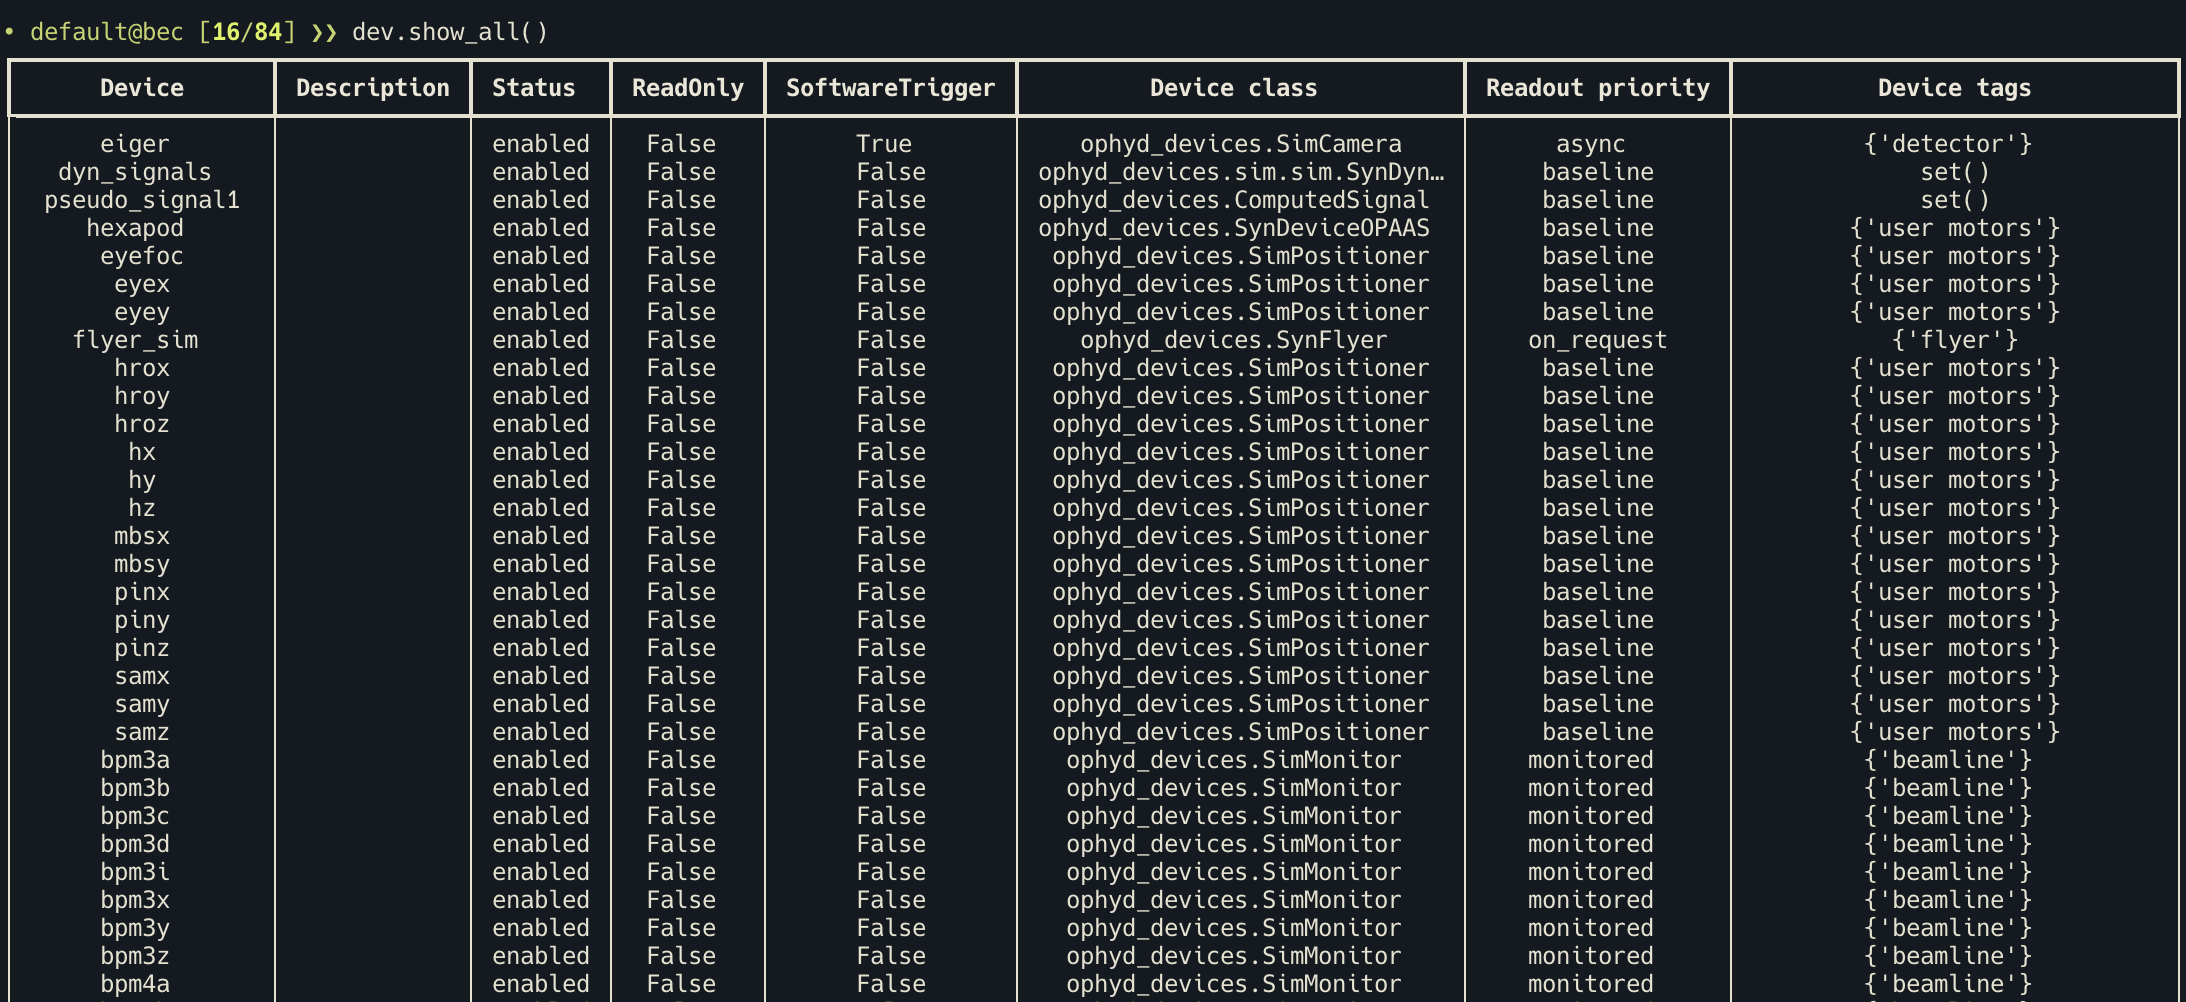Select the mbsx device name
The width and height of the screenshot is (2186, 1002).
tap(142, 536)
